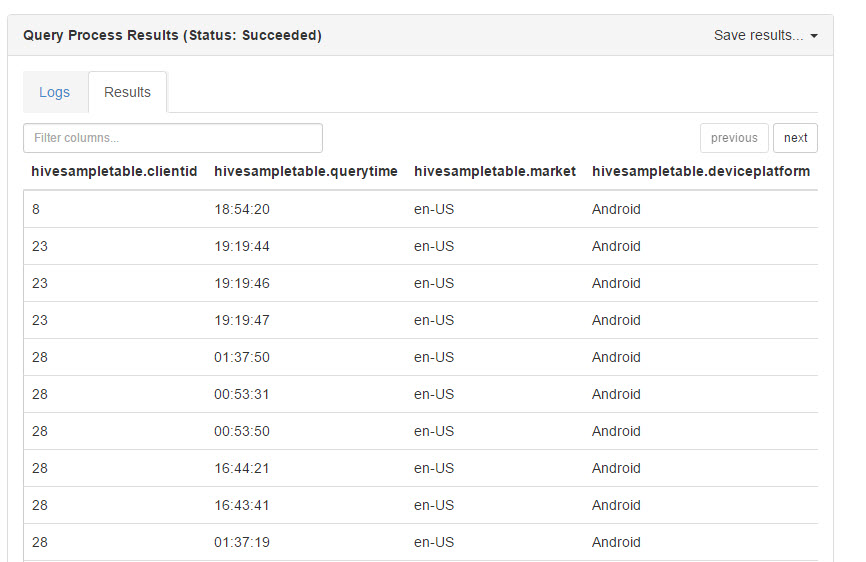Screen dimensions: 866x562
Task: Click the querytime cell 18:54:20
Action: click(242, 209)
